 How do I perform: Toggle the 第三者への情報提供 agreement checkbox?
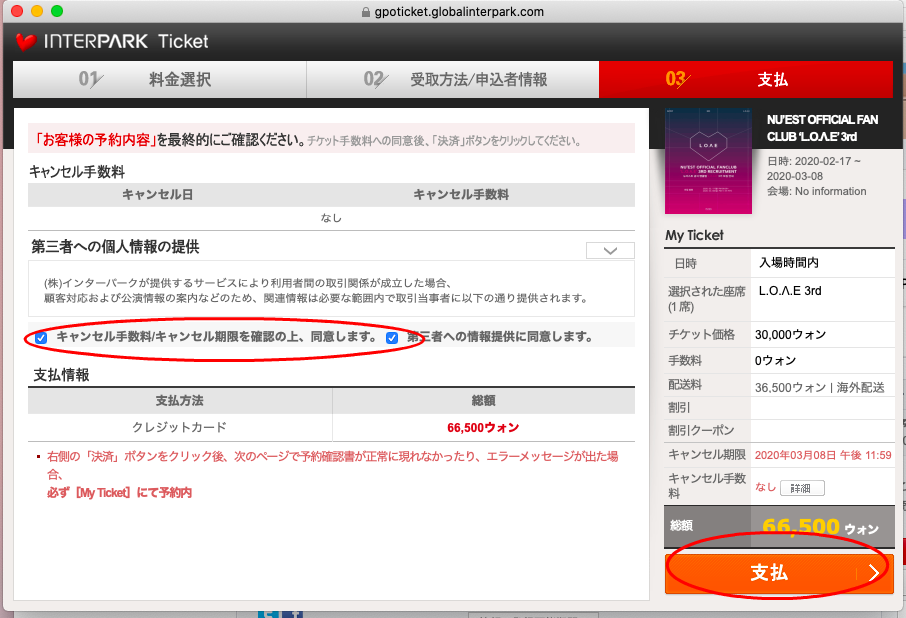point(392,338)
